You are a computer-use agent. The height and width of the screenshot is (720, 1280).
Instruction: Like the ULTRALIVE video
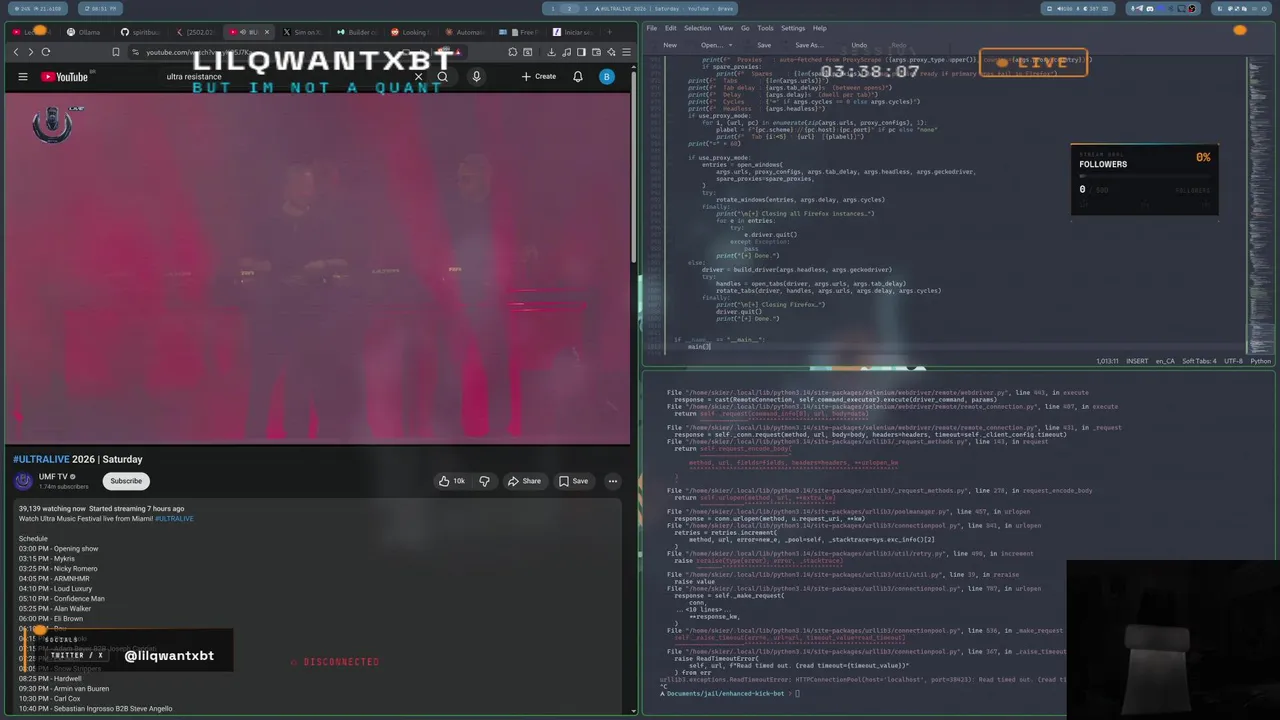pyautogui.click(x=451, y=481)
